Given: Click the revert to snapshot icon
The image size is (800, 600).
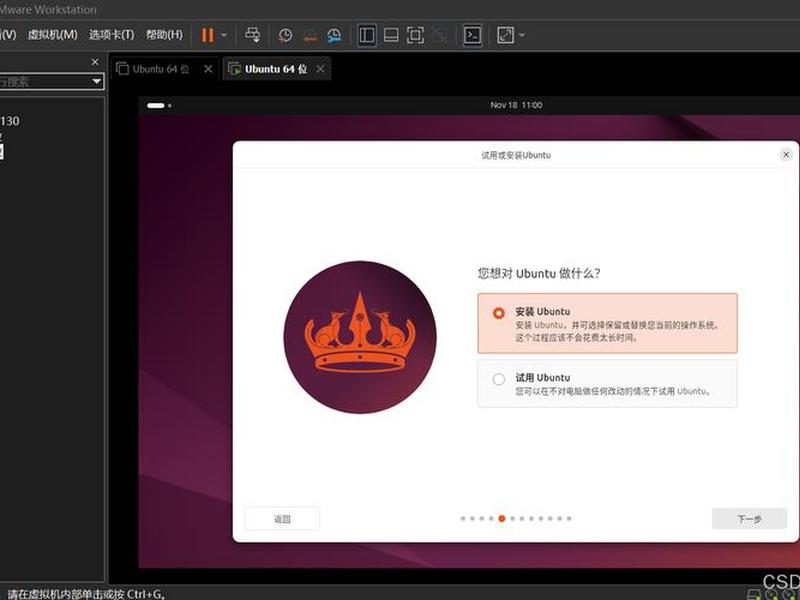Looking at the screenshot, I should click(x=310, y=35).
